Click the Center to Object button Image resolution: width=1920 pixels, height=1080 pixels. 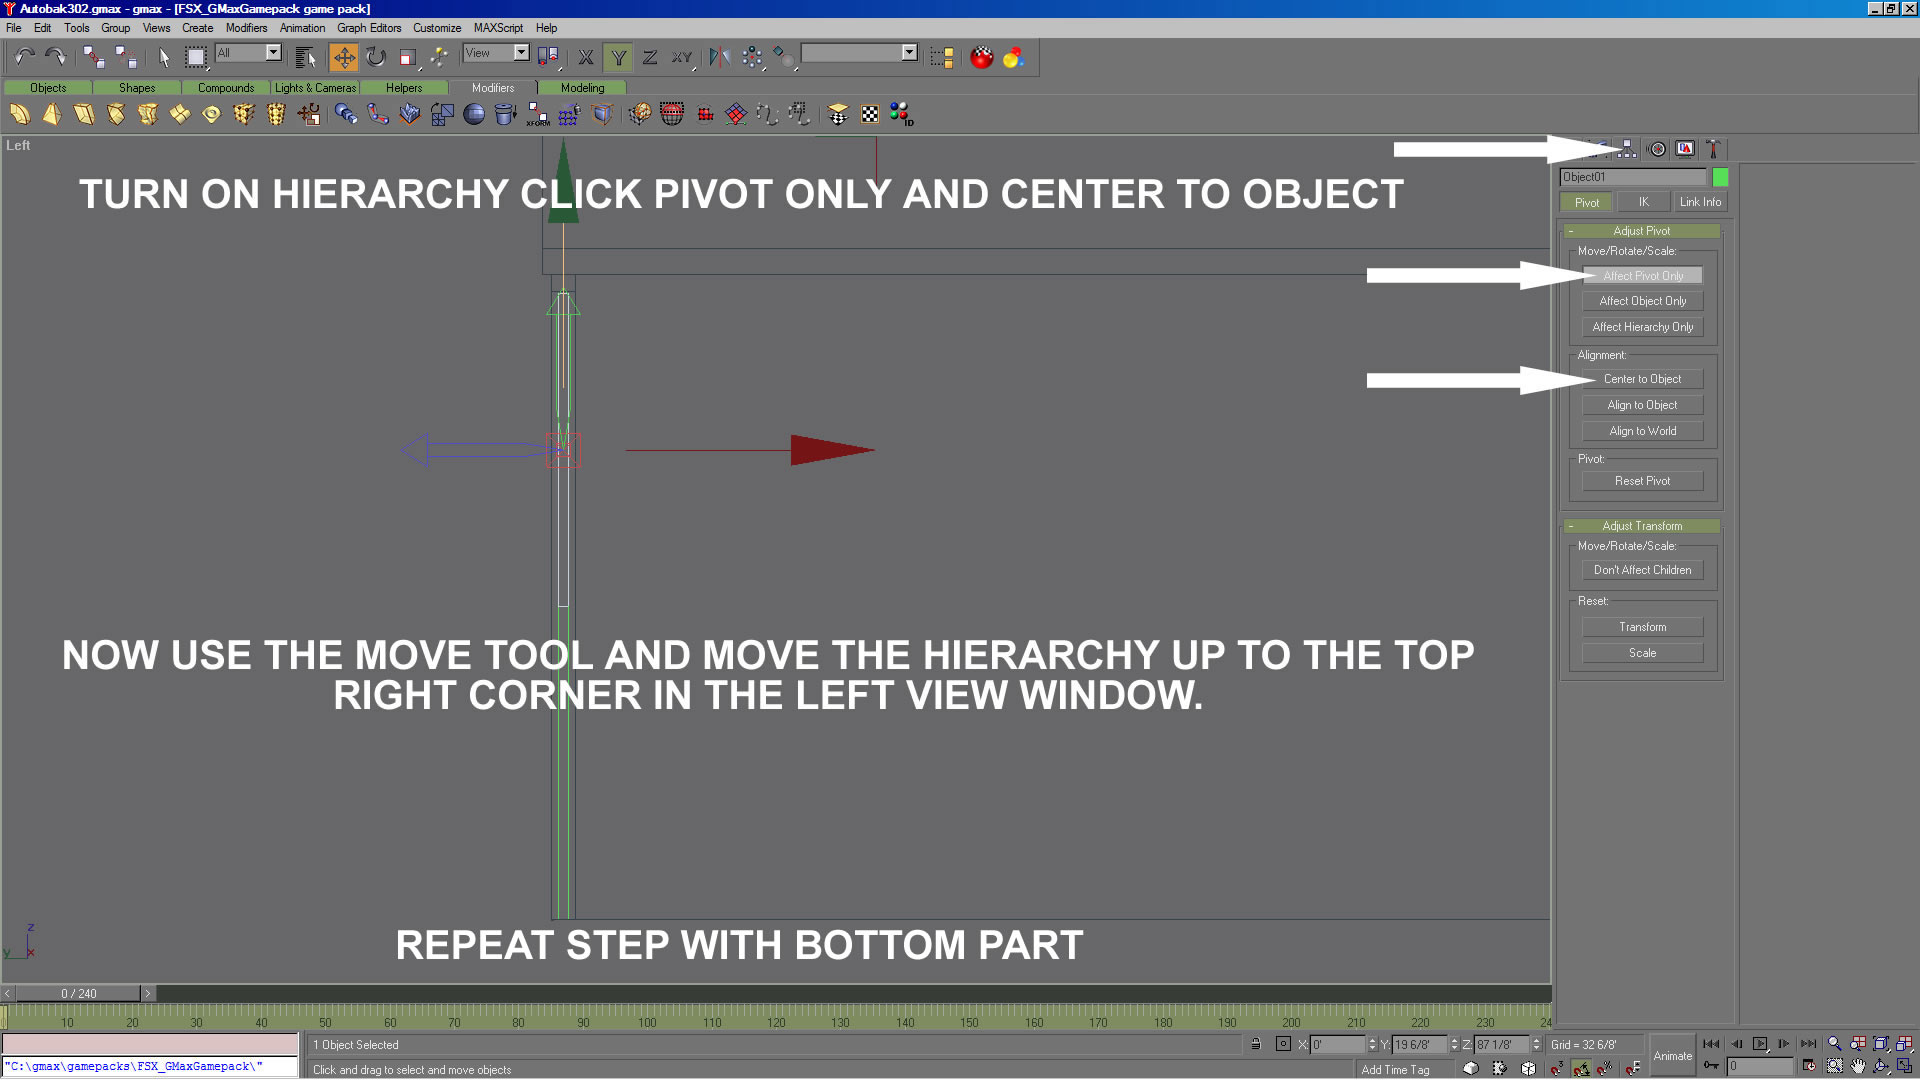1642,379
